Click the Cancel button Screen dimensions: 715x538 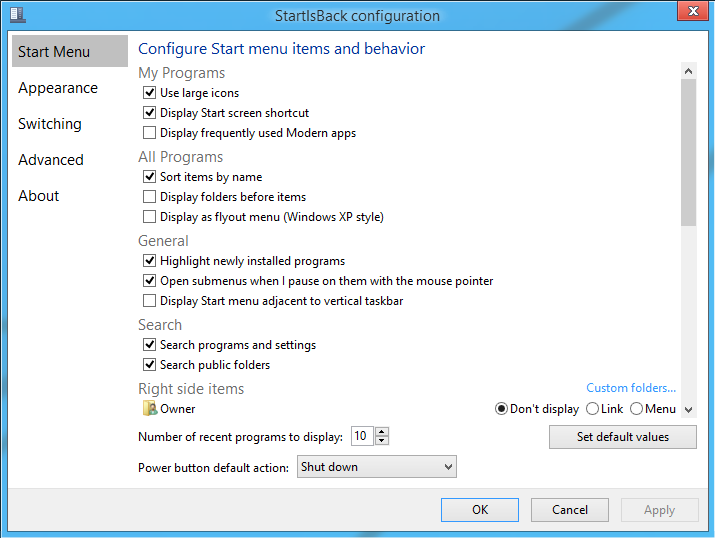570,510
